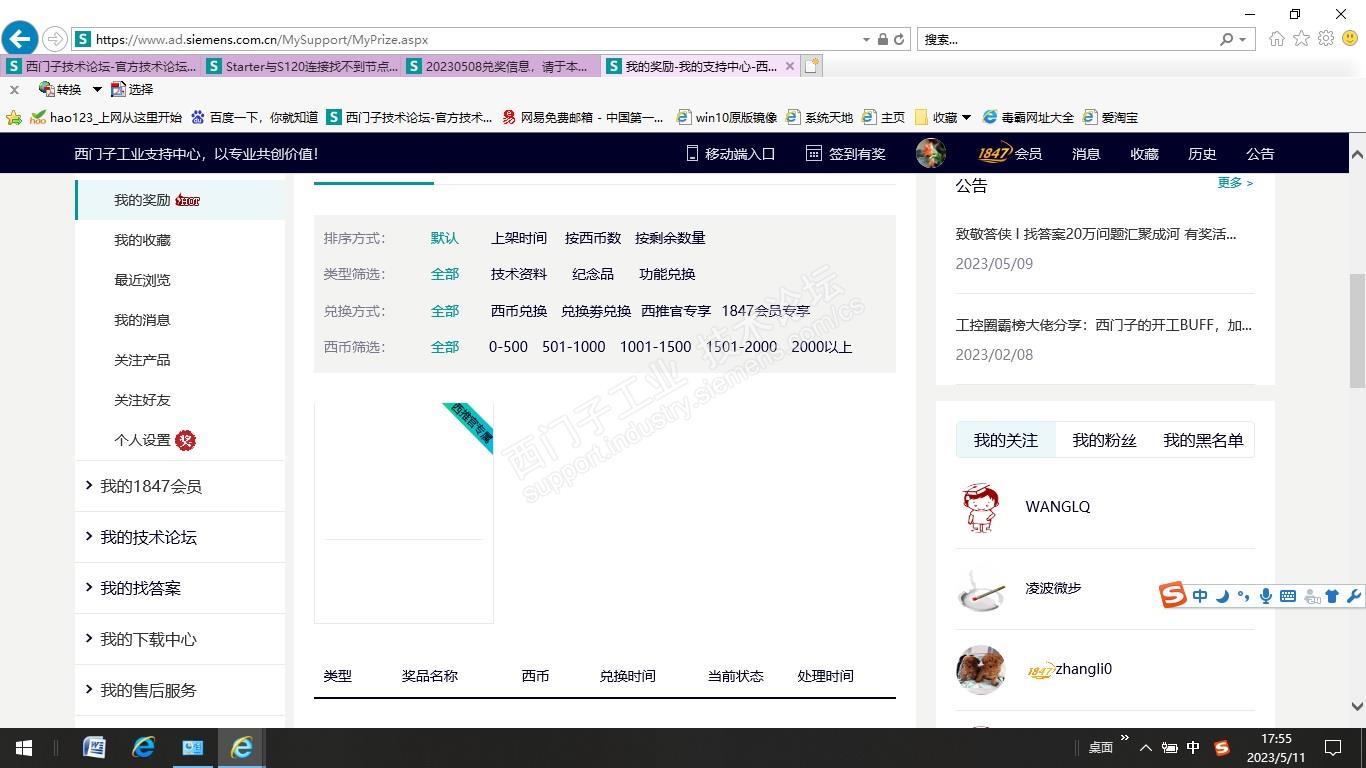The width and height of the screenshot is (1366, 768).
Task: Open the IME soft keyboard icon
Action: 1288,596
